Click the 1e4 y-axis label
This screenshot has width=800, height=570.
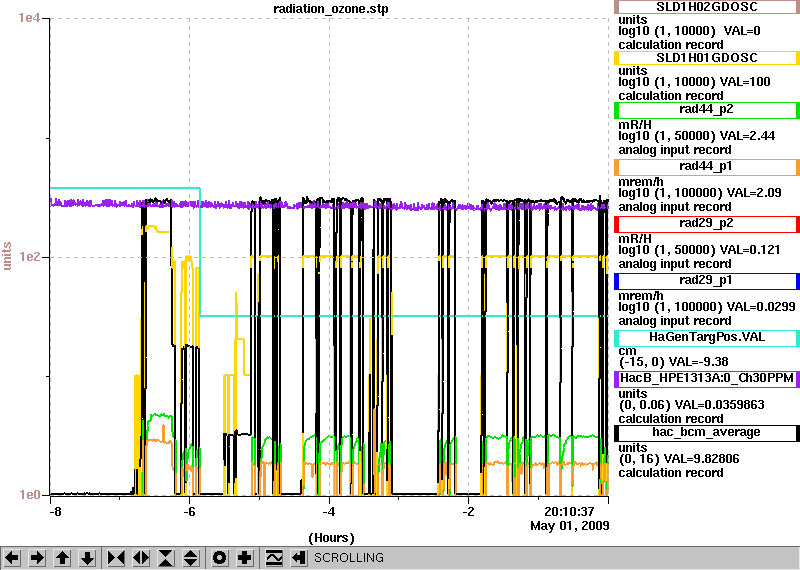27,18
